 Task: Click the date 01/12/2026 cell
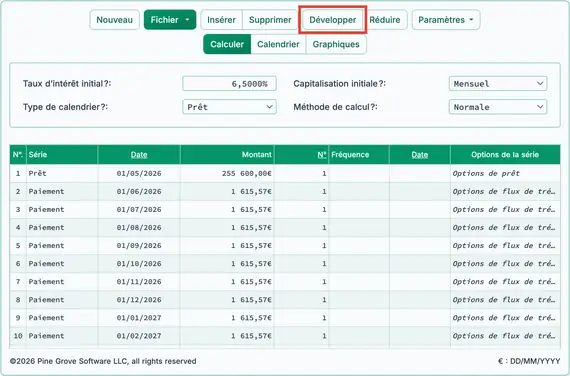139,300
